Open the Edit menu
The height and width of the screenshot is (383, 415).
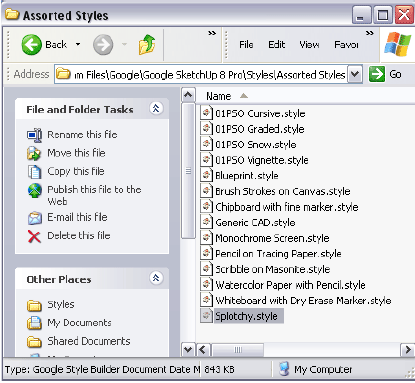click(277, 45)
